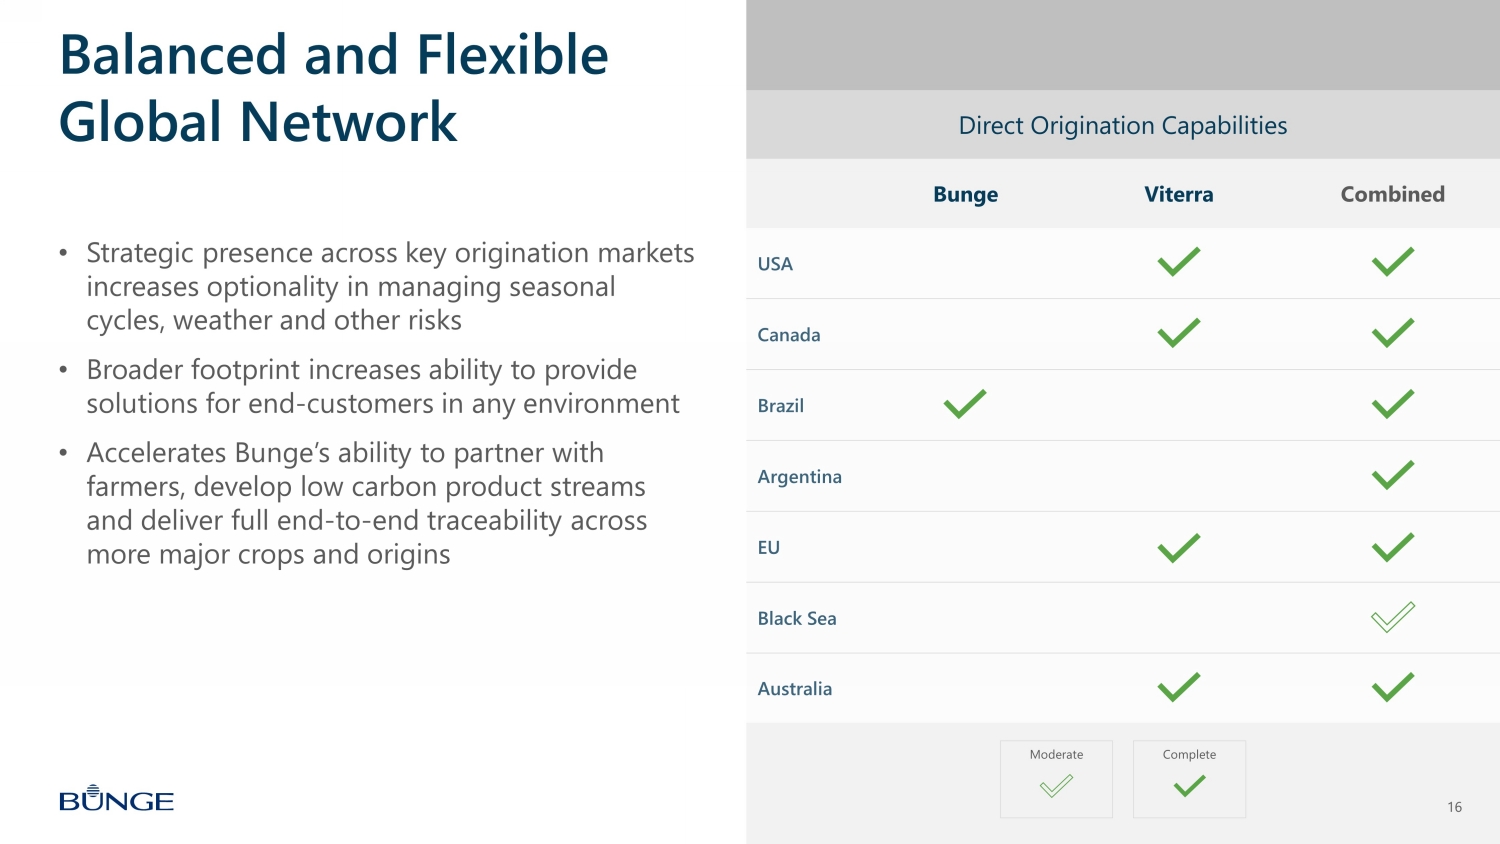This screenshot has width=1500, height=844.
Task: Click the Direct Origination Capabilities heading
Action: click(1122, 126)
